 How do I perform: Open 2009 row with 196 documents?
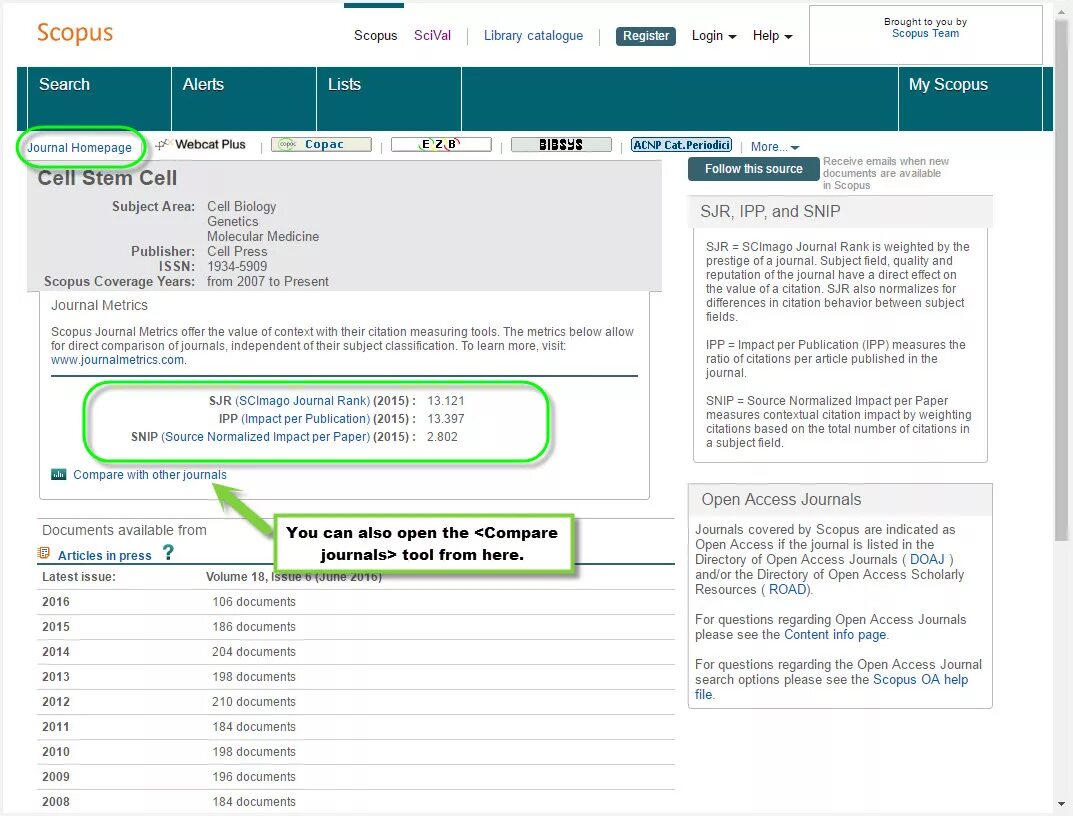coord(356,777)
